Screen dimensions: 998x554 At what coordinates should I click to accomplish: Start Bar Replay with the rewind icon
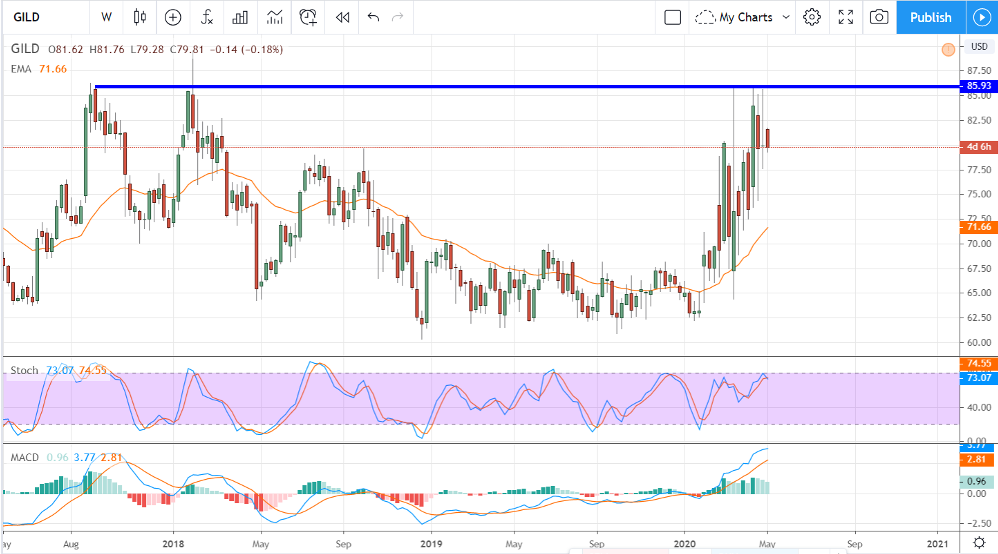(x=342, y=17)
